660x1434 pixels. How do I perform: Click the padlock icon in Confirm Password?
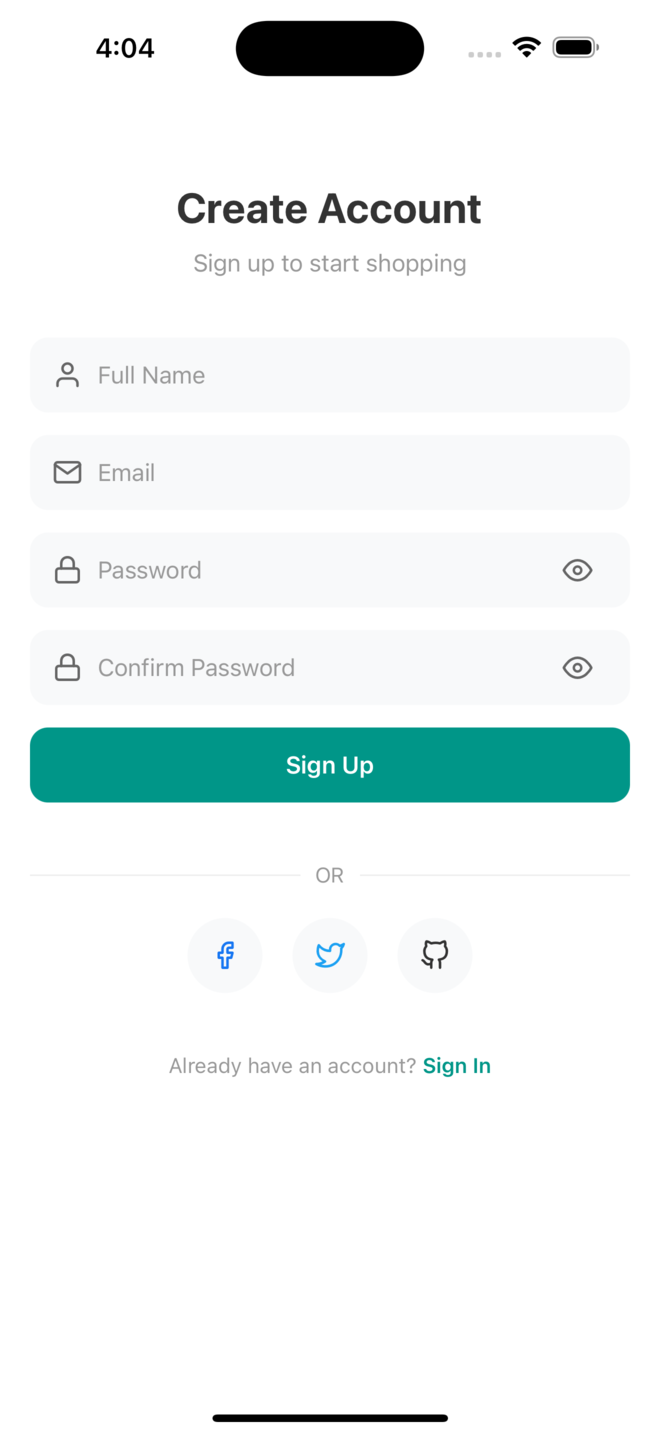67,667
